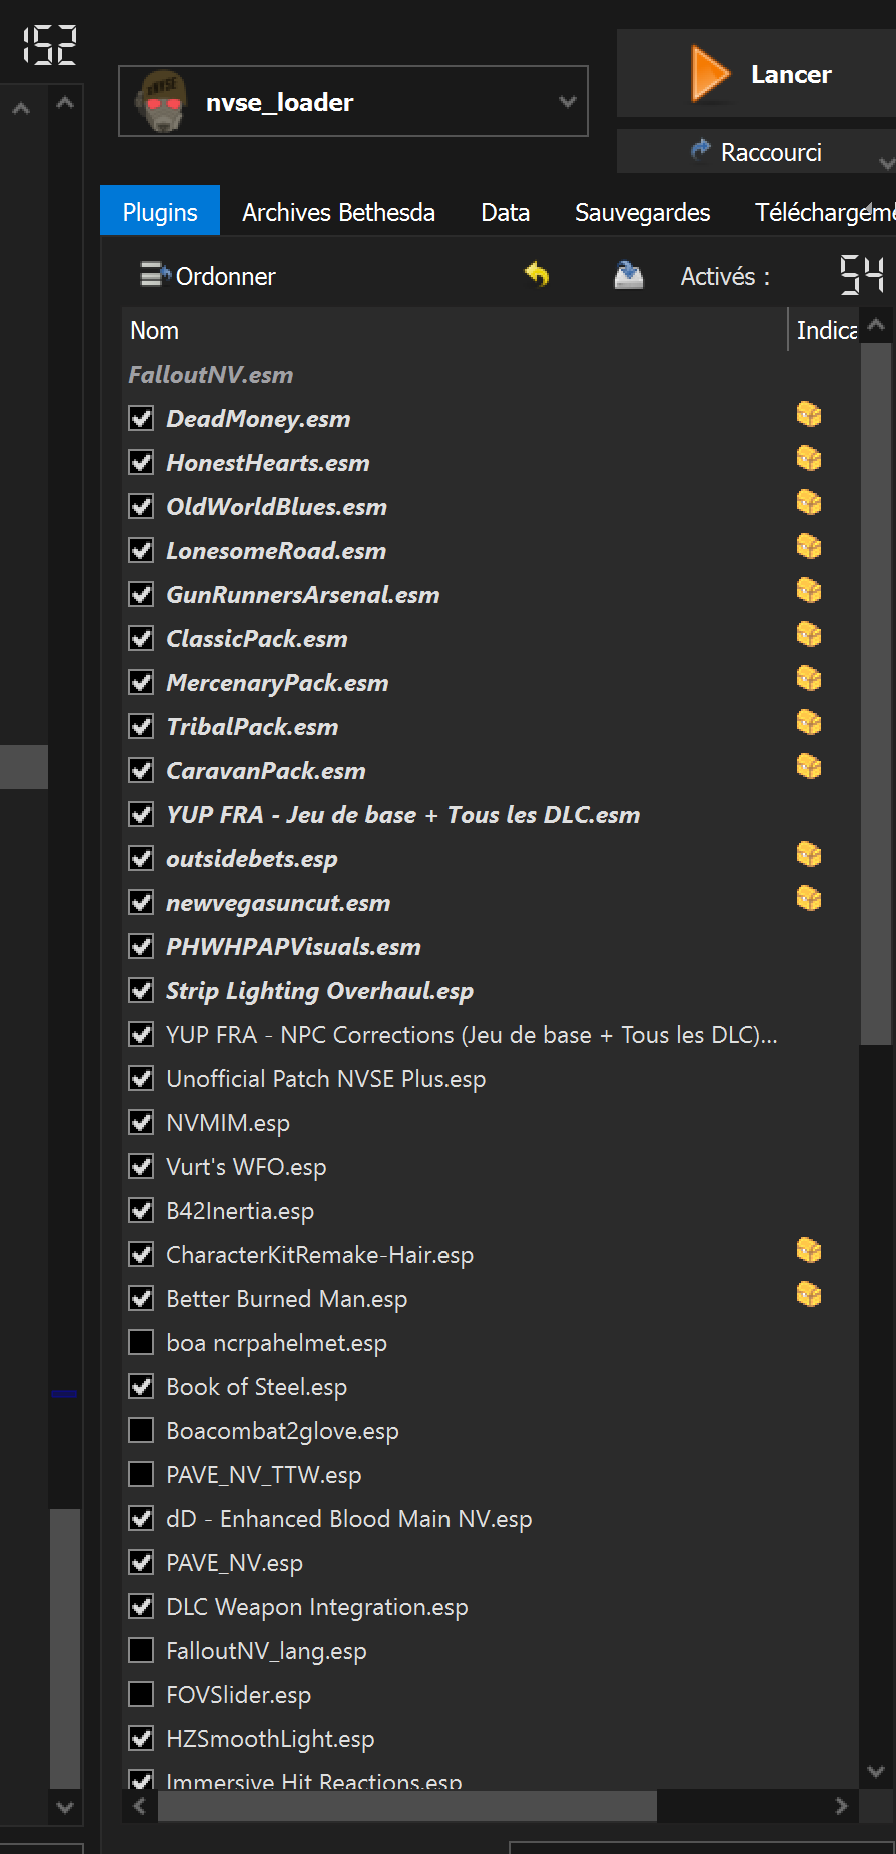
Task: Open the Archives Bethesda tab
Action: [338, 211]
